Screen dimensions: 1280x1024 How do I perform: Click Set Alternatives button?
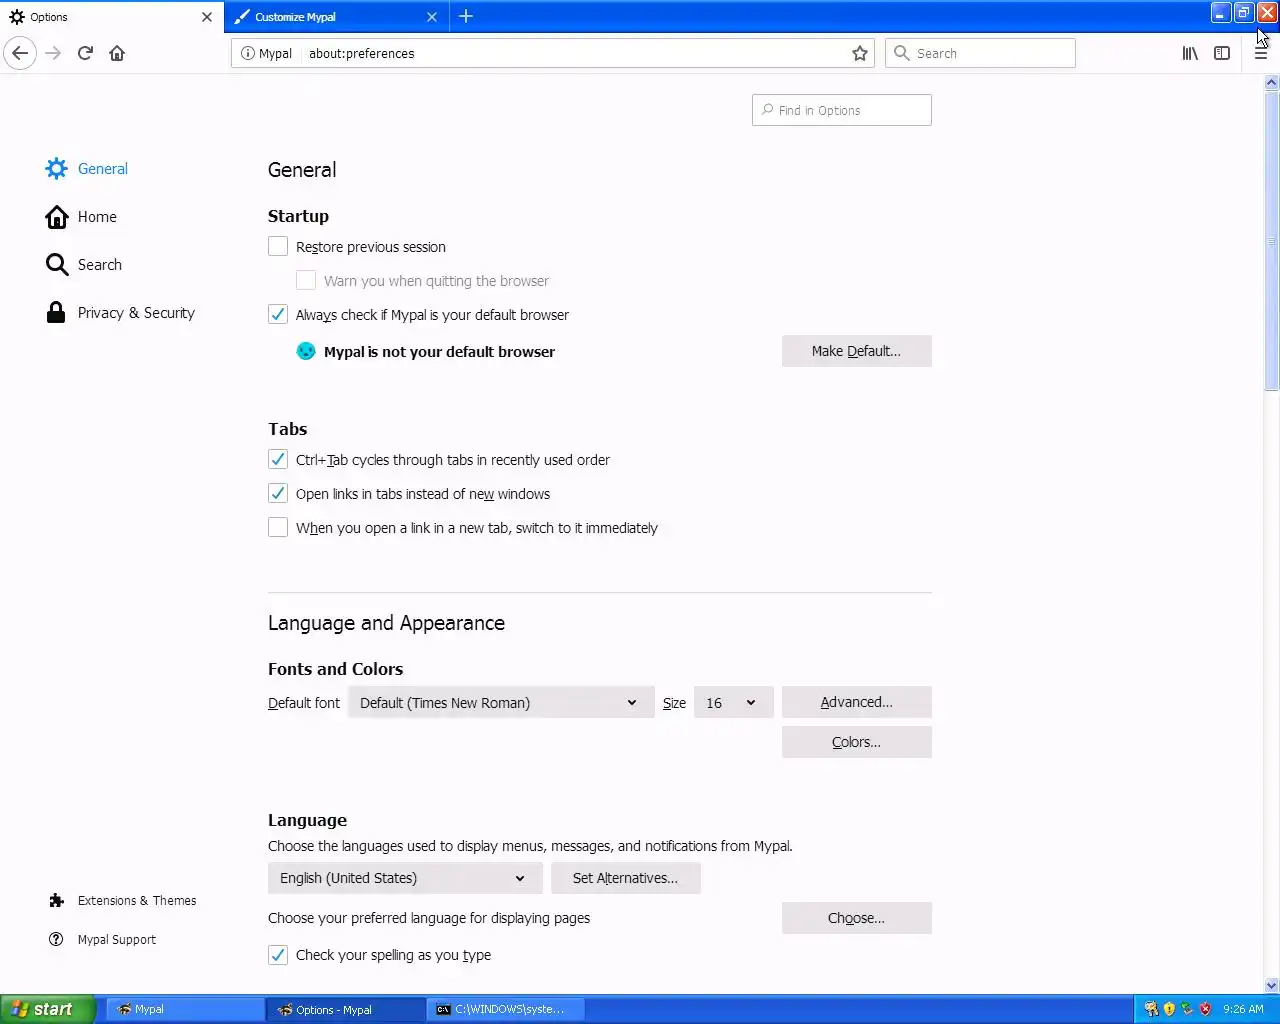pos(625,878)
